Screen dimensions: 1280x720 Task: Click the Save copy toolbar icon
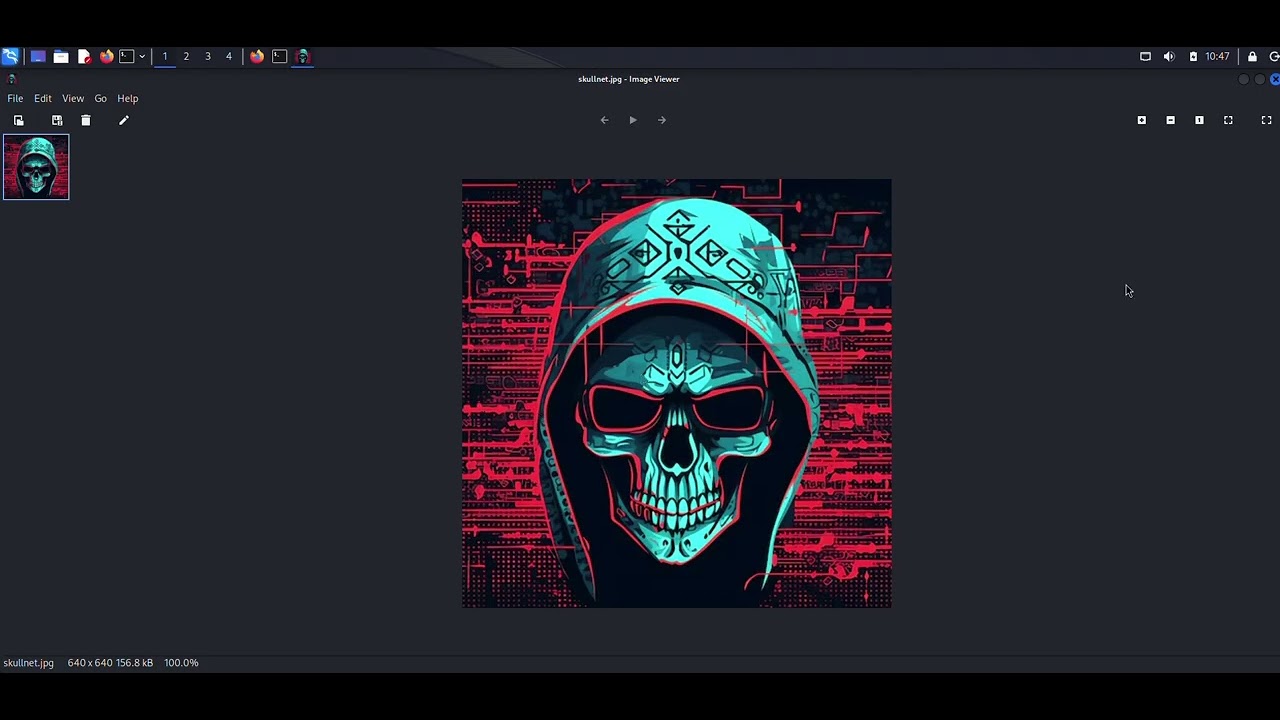pos(57,120)
